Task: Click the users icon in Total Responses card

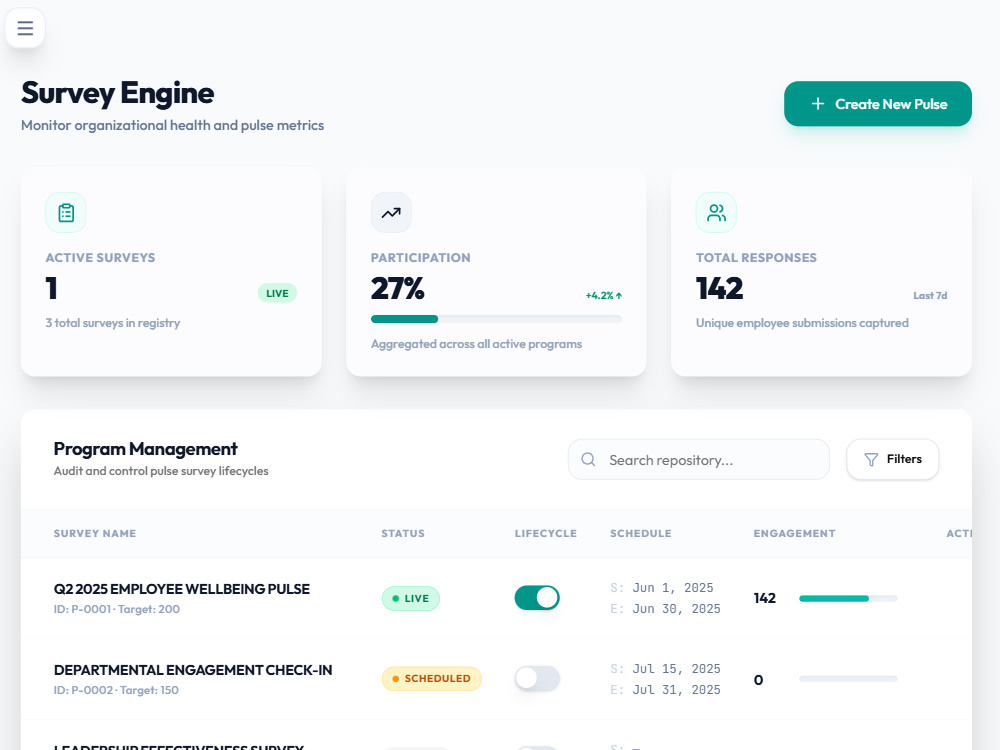Action: [716, 212]
